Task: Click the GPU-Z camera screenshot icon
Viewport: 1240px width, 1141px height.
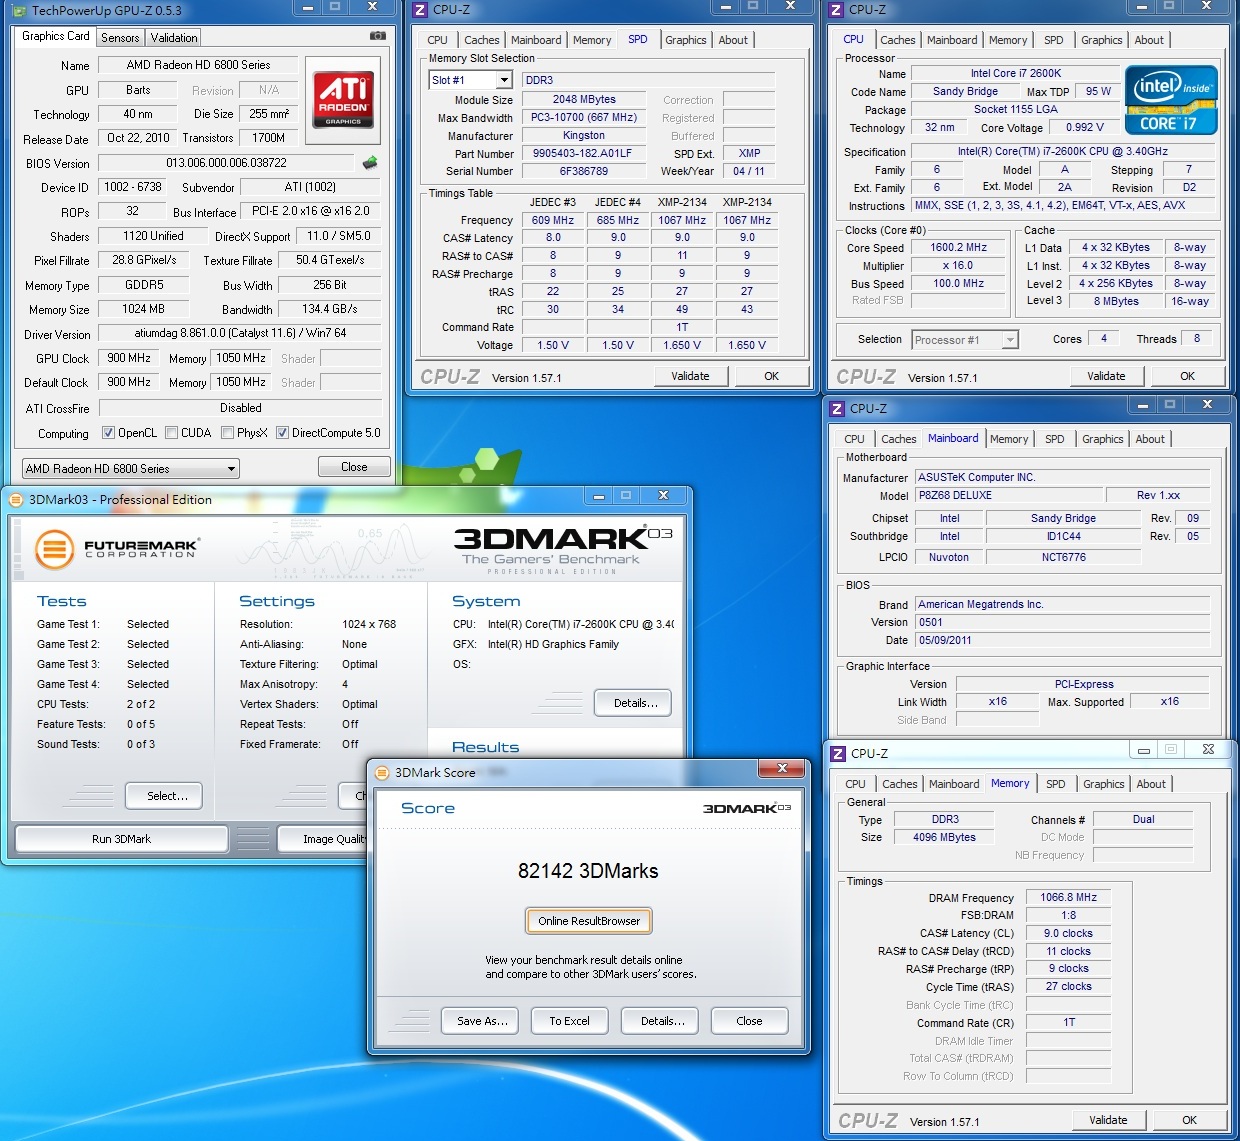Action: [x=377, y=36]
